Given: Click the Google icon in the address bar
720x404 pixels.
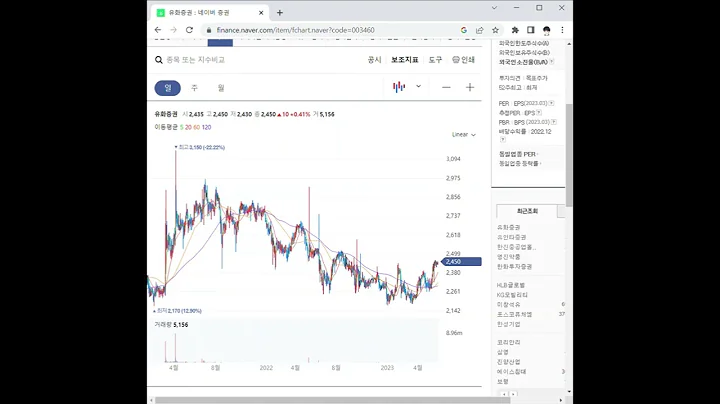Looking at the screenshot, I should (464, 30).
